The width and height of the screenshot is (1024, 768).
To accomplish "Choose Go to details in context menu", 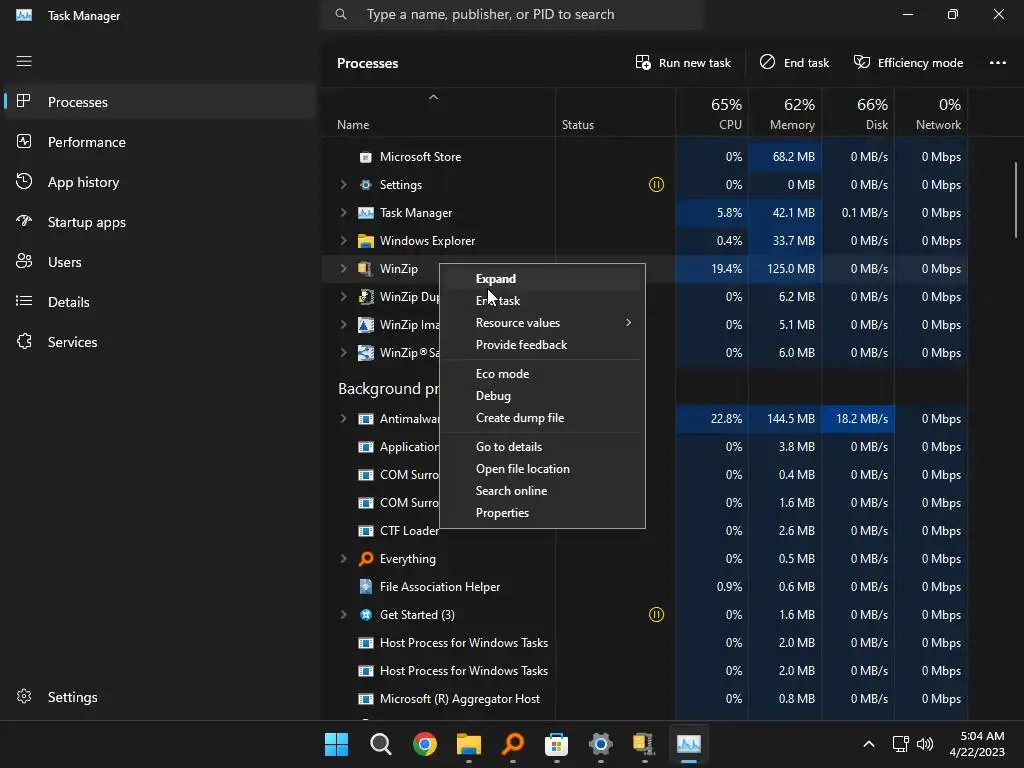I will click(542, 447).
